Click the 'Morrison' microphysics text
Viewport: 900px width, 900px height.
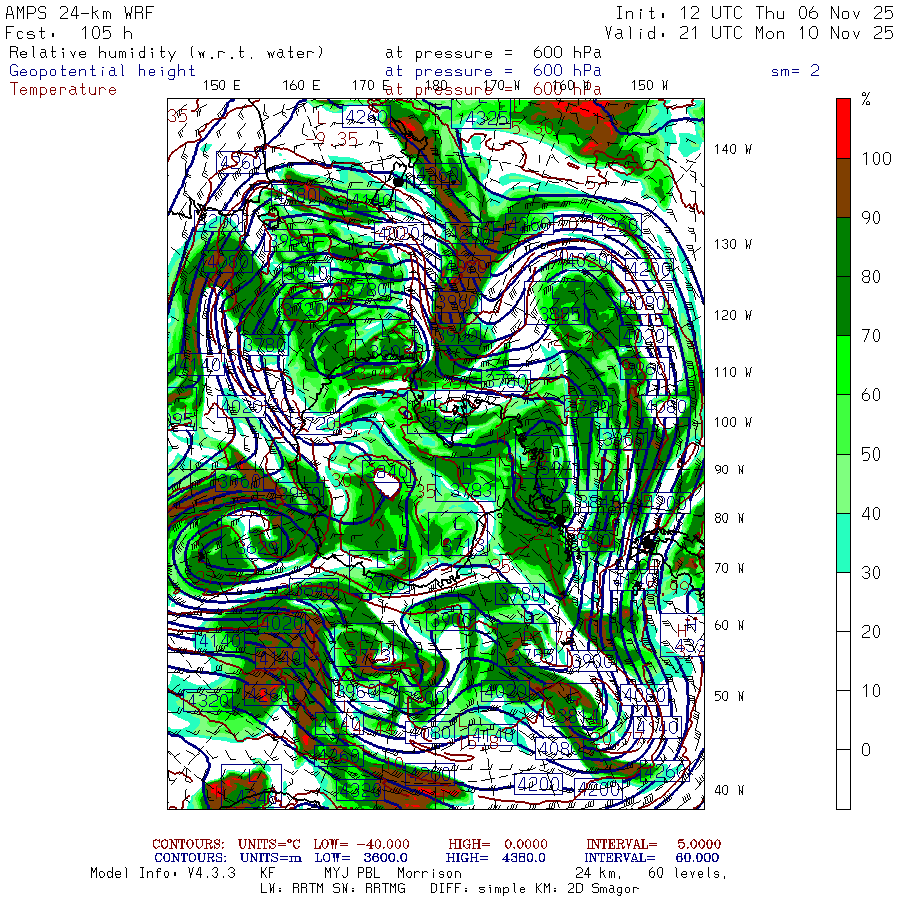429,873
